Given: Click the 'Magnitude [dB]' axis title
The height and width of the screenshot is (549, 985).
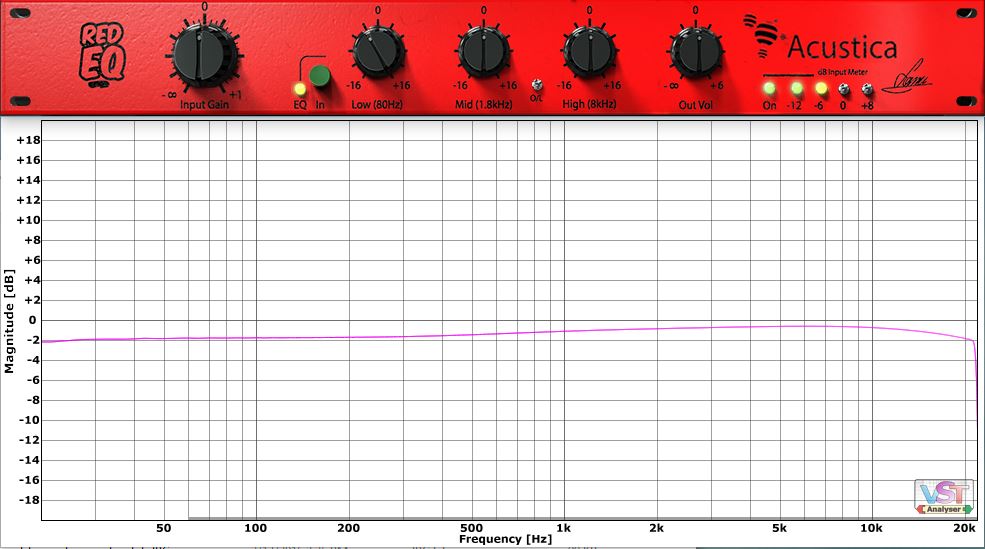Looking at the screenshot, I should [9, 321].
